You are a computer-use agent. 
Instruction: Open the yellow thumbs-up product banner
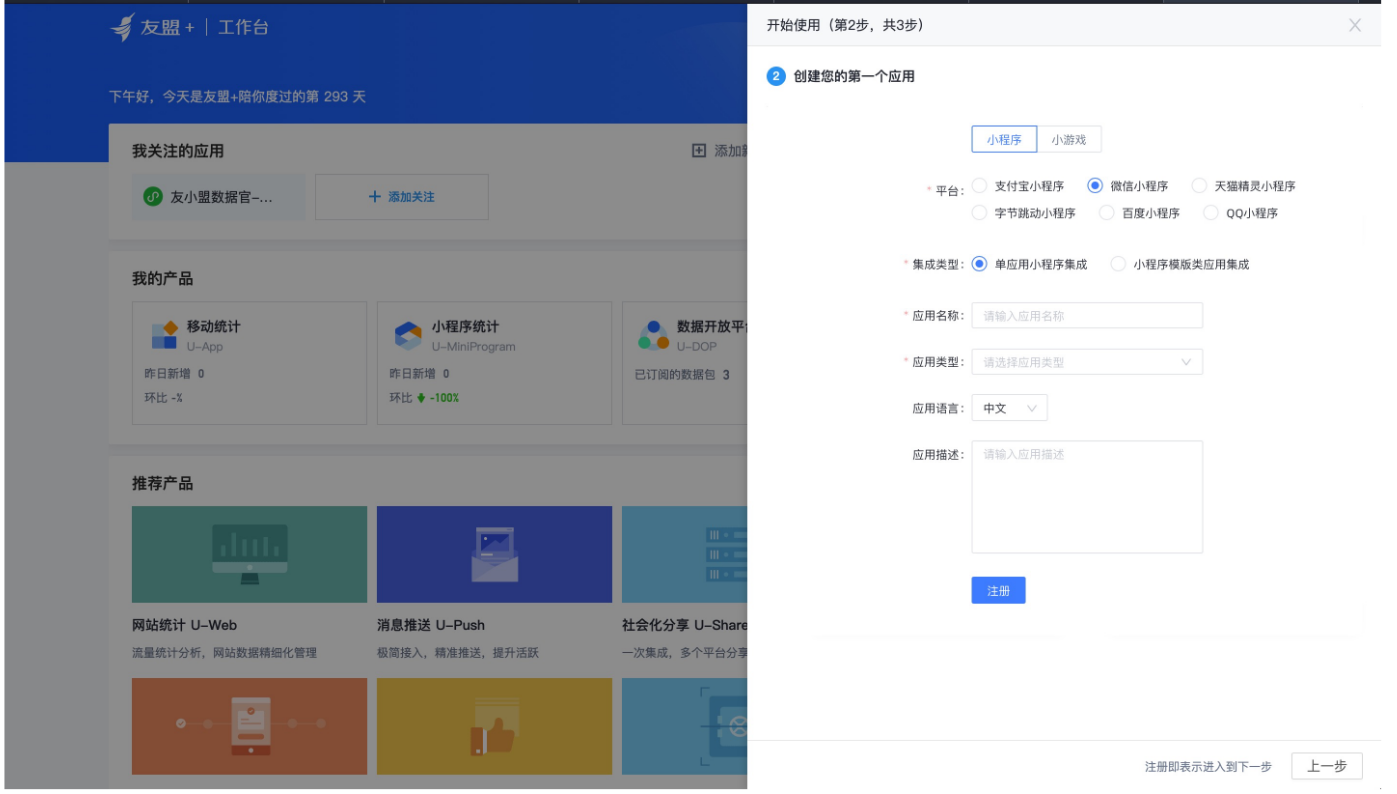[494, 726]
